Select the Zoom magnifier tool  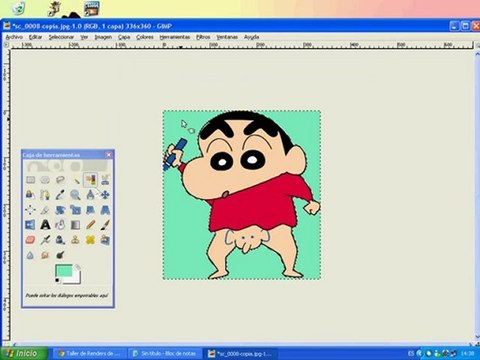point(75,195)
